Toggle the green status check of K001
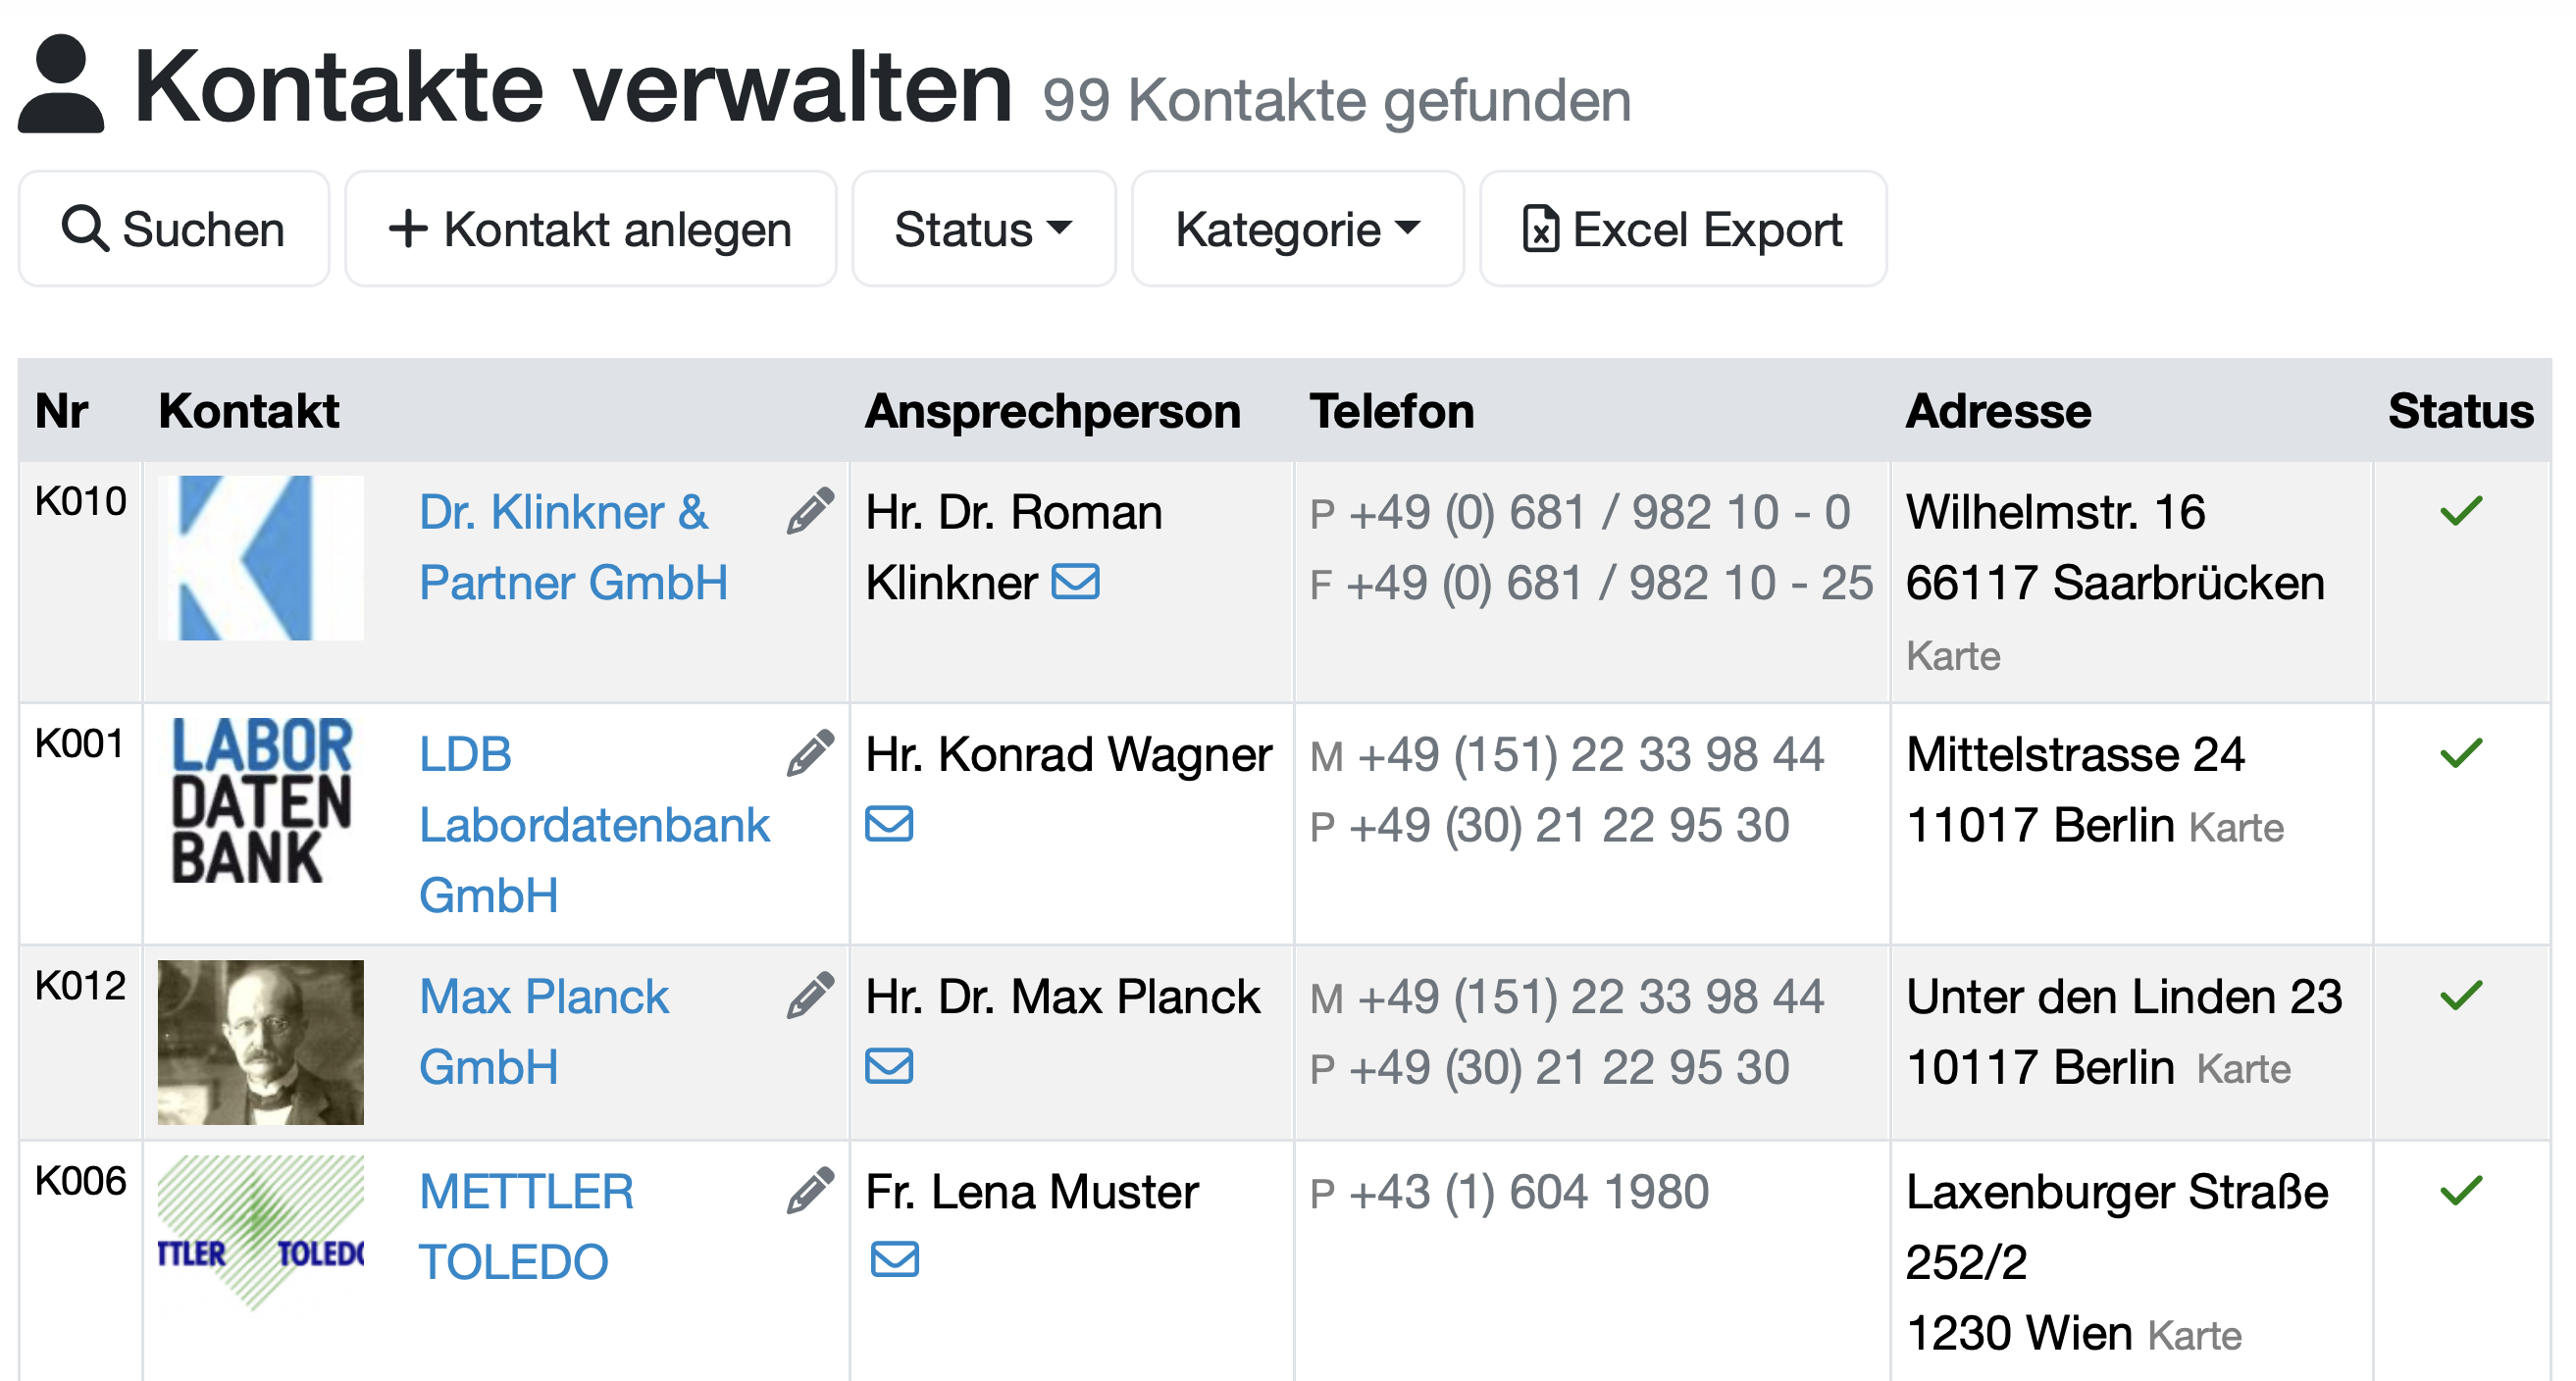This screenshot has height=1381, width=2576. (x=2462, y=752)
